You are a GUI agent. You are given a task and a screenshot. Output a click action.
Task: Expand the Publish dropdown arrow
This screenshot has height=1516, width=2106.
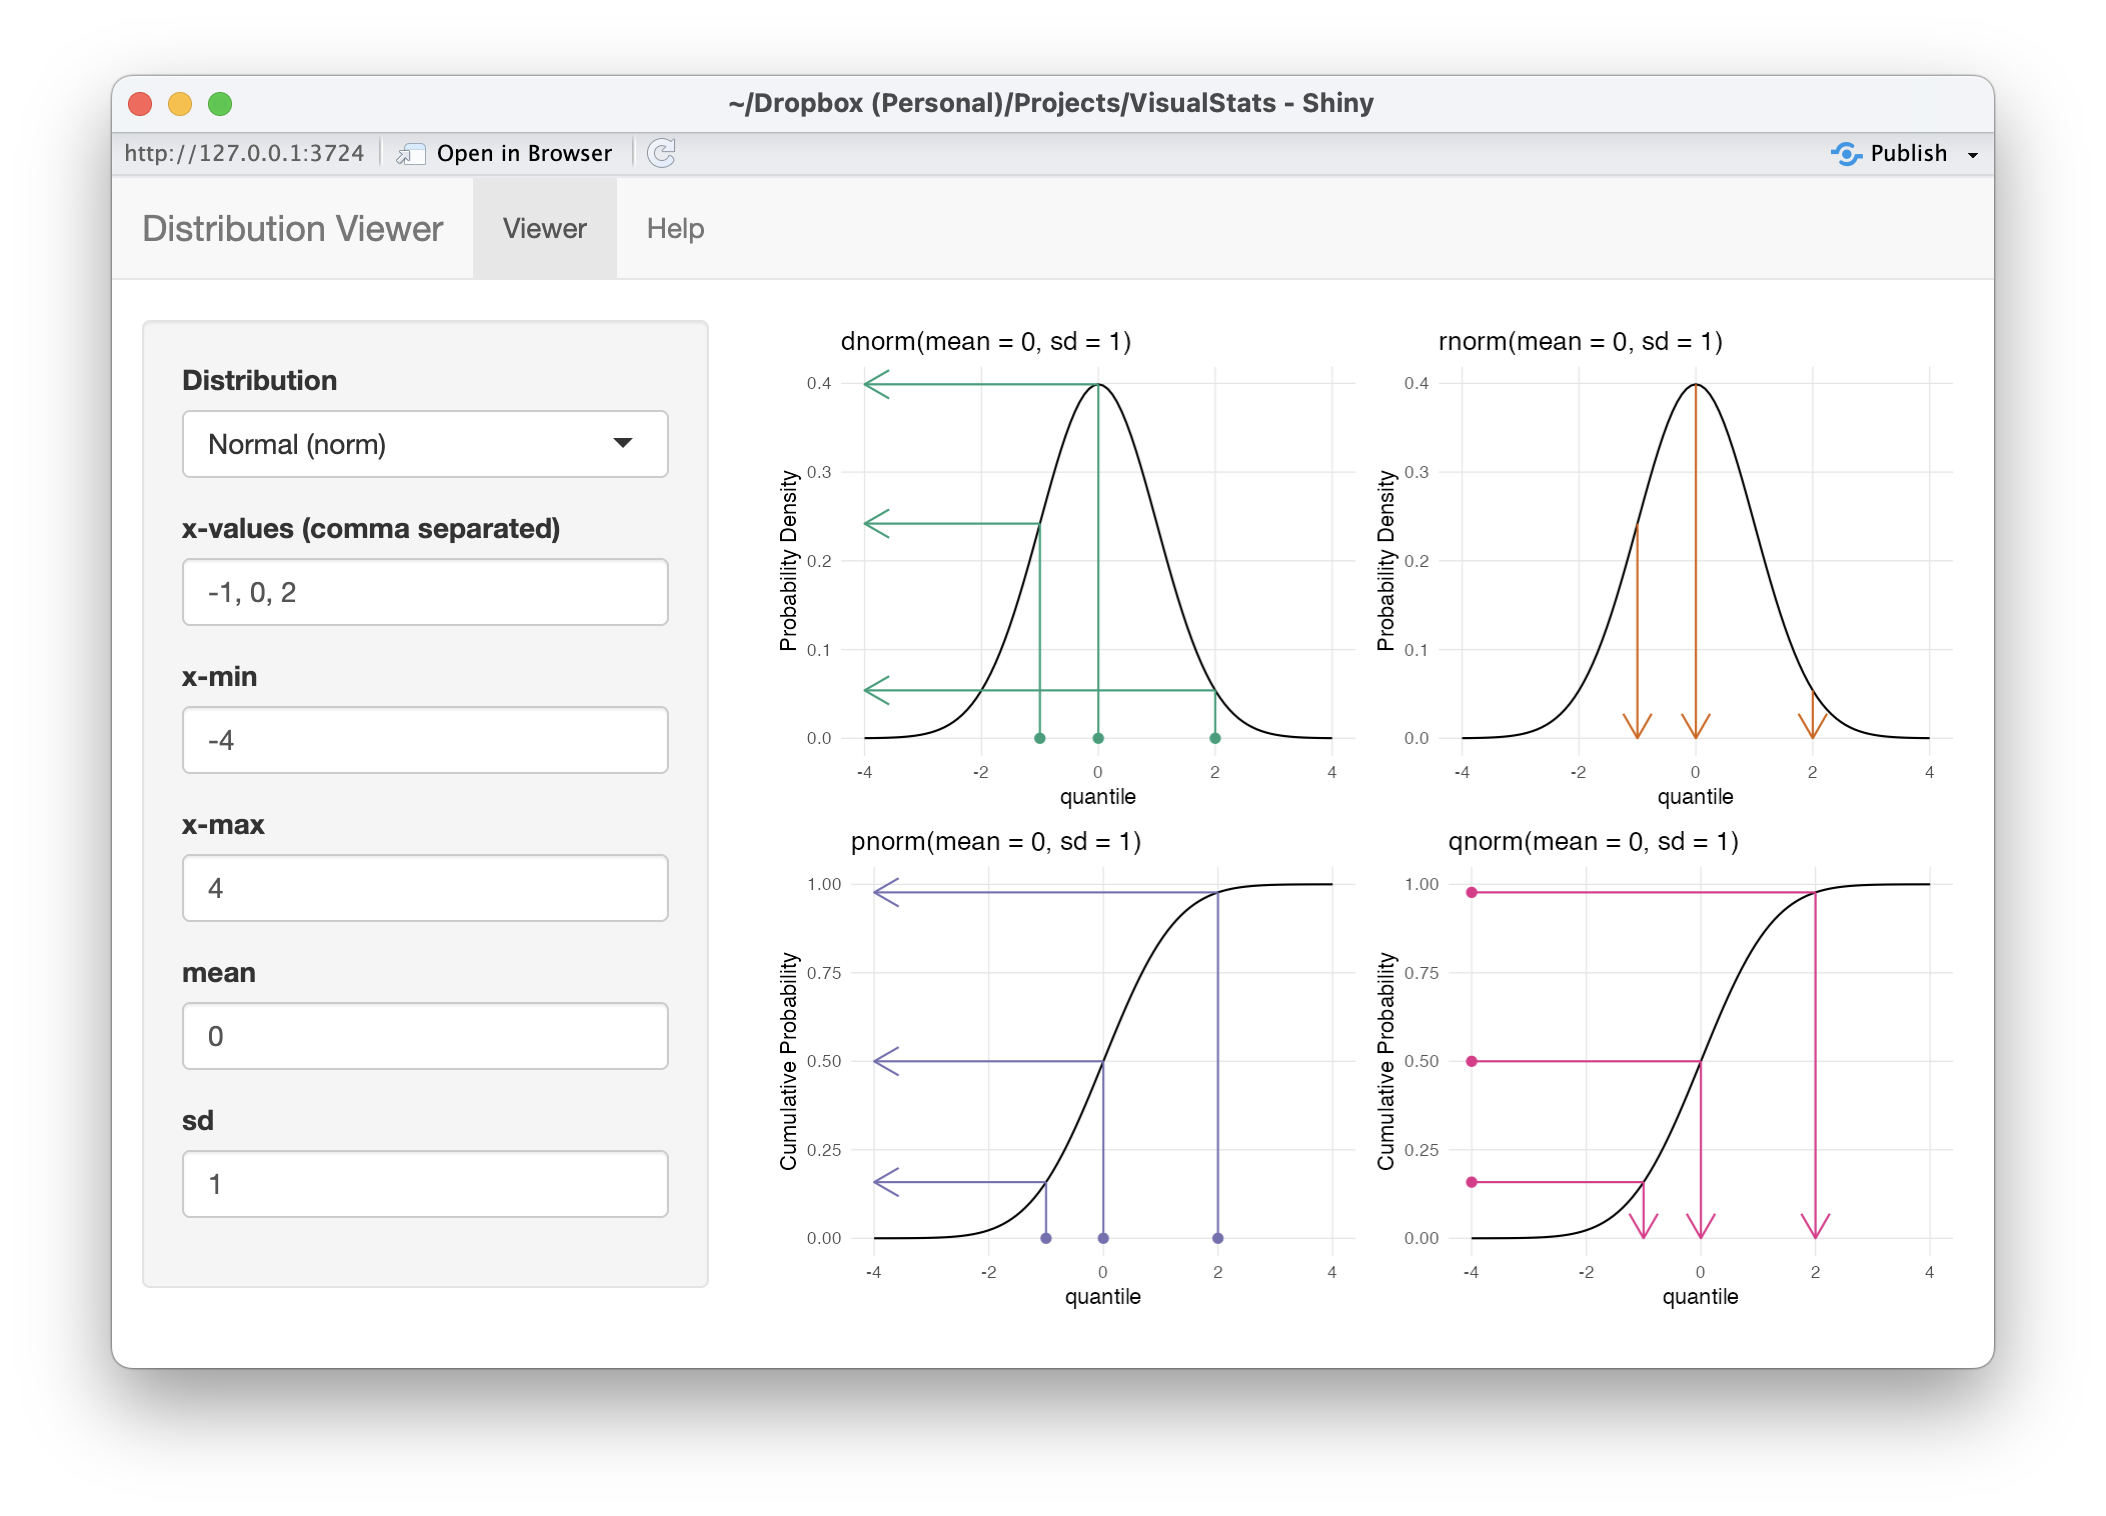coord(1972,155)
